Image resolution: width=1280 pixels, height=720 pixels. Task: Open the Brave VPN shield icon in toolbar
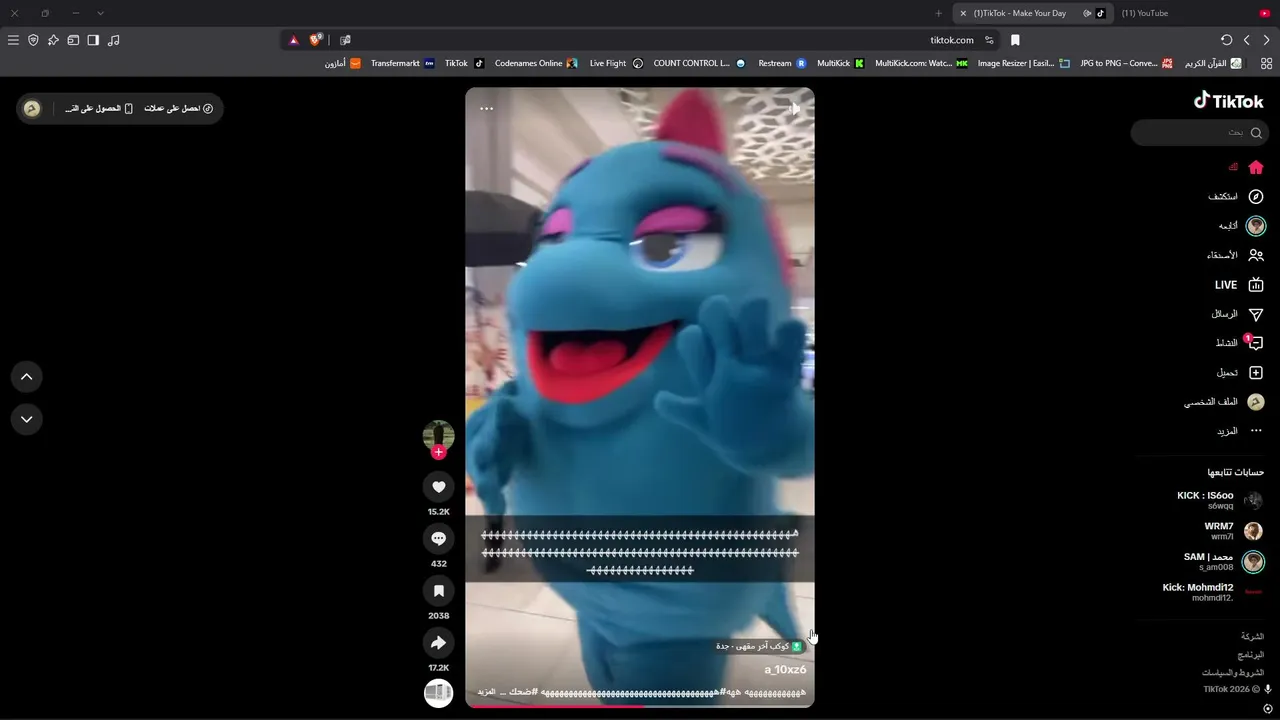tap(33, 40)
